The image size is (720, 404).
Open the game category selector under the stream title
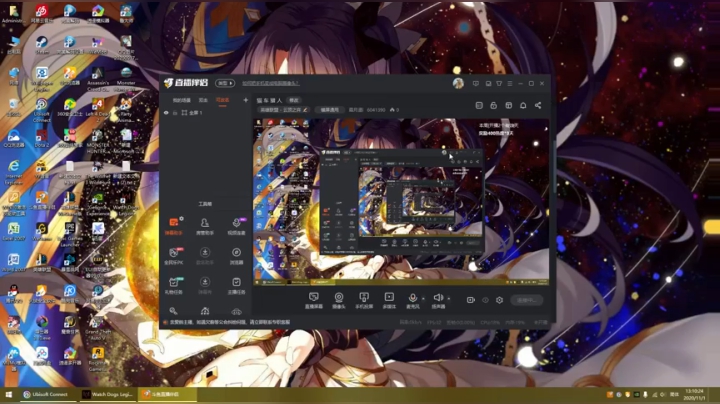[x=284, y=110]
